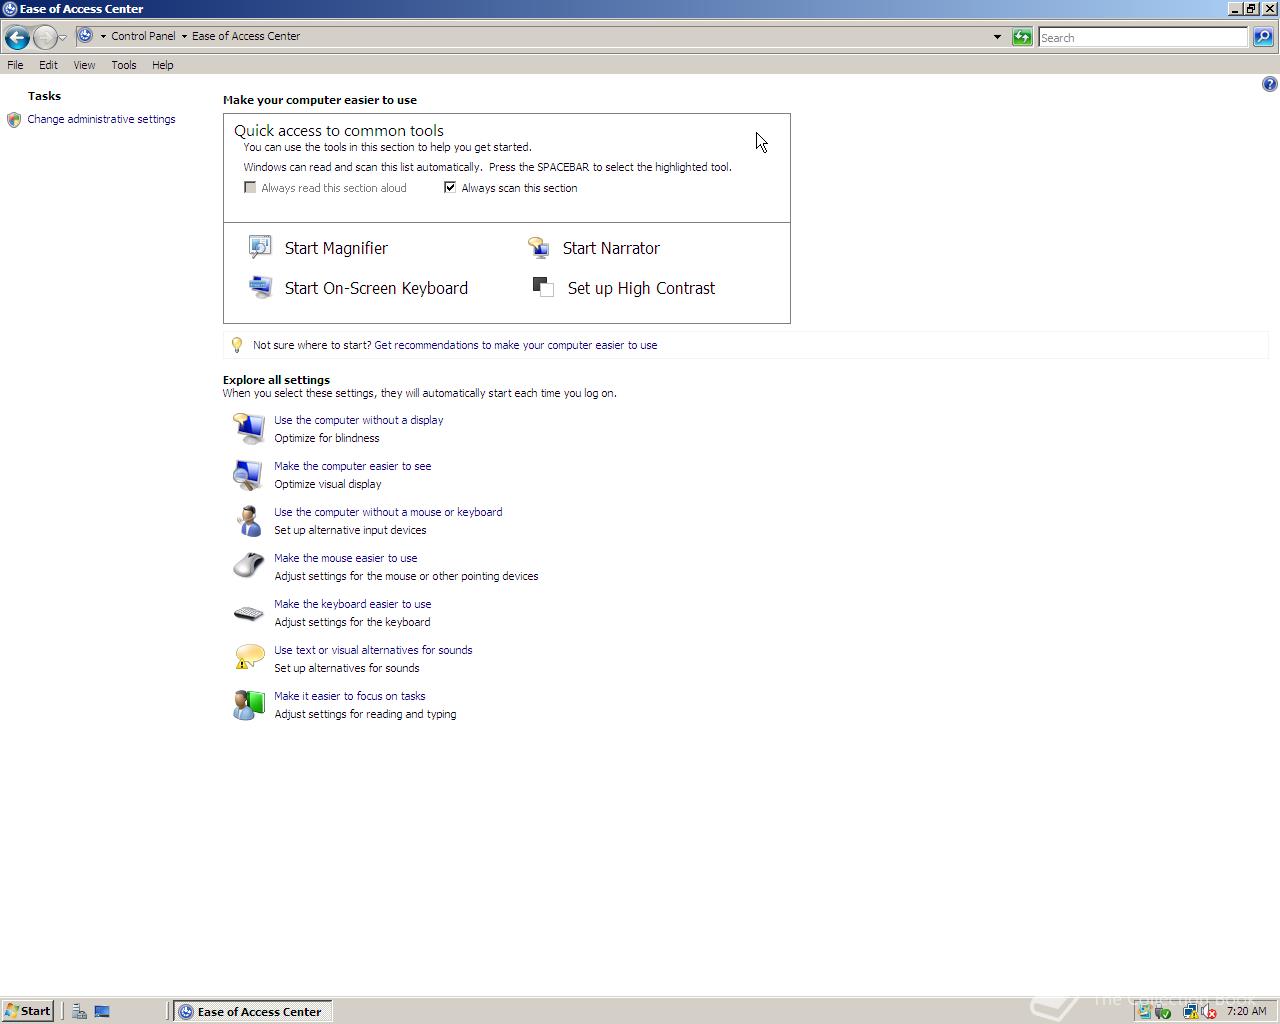1280x1024 pixels.
Task: Click the Ease of Access address bar icon
Action: [86, 36]
